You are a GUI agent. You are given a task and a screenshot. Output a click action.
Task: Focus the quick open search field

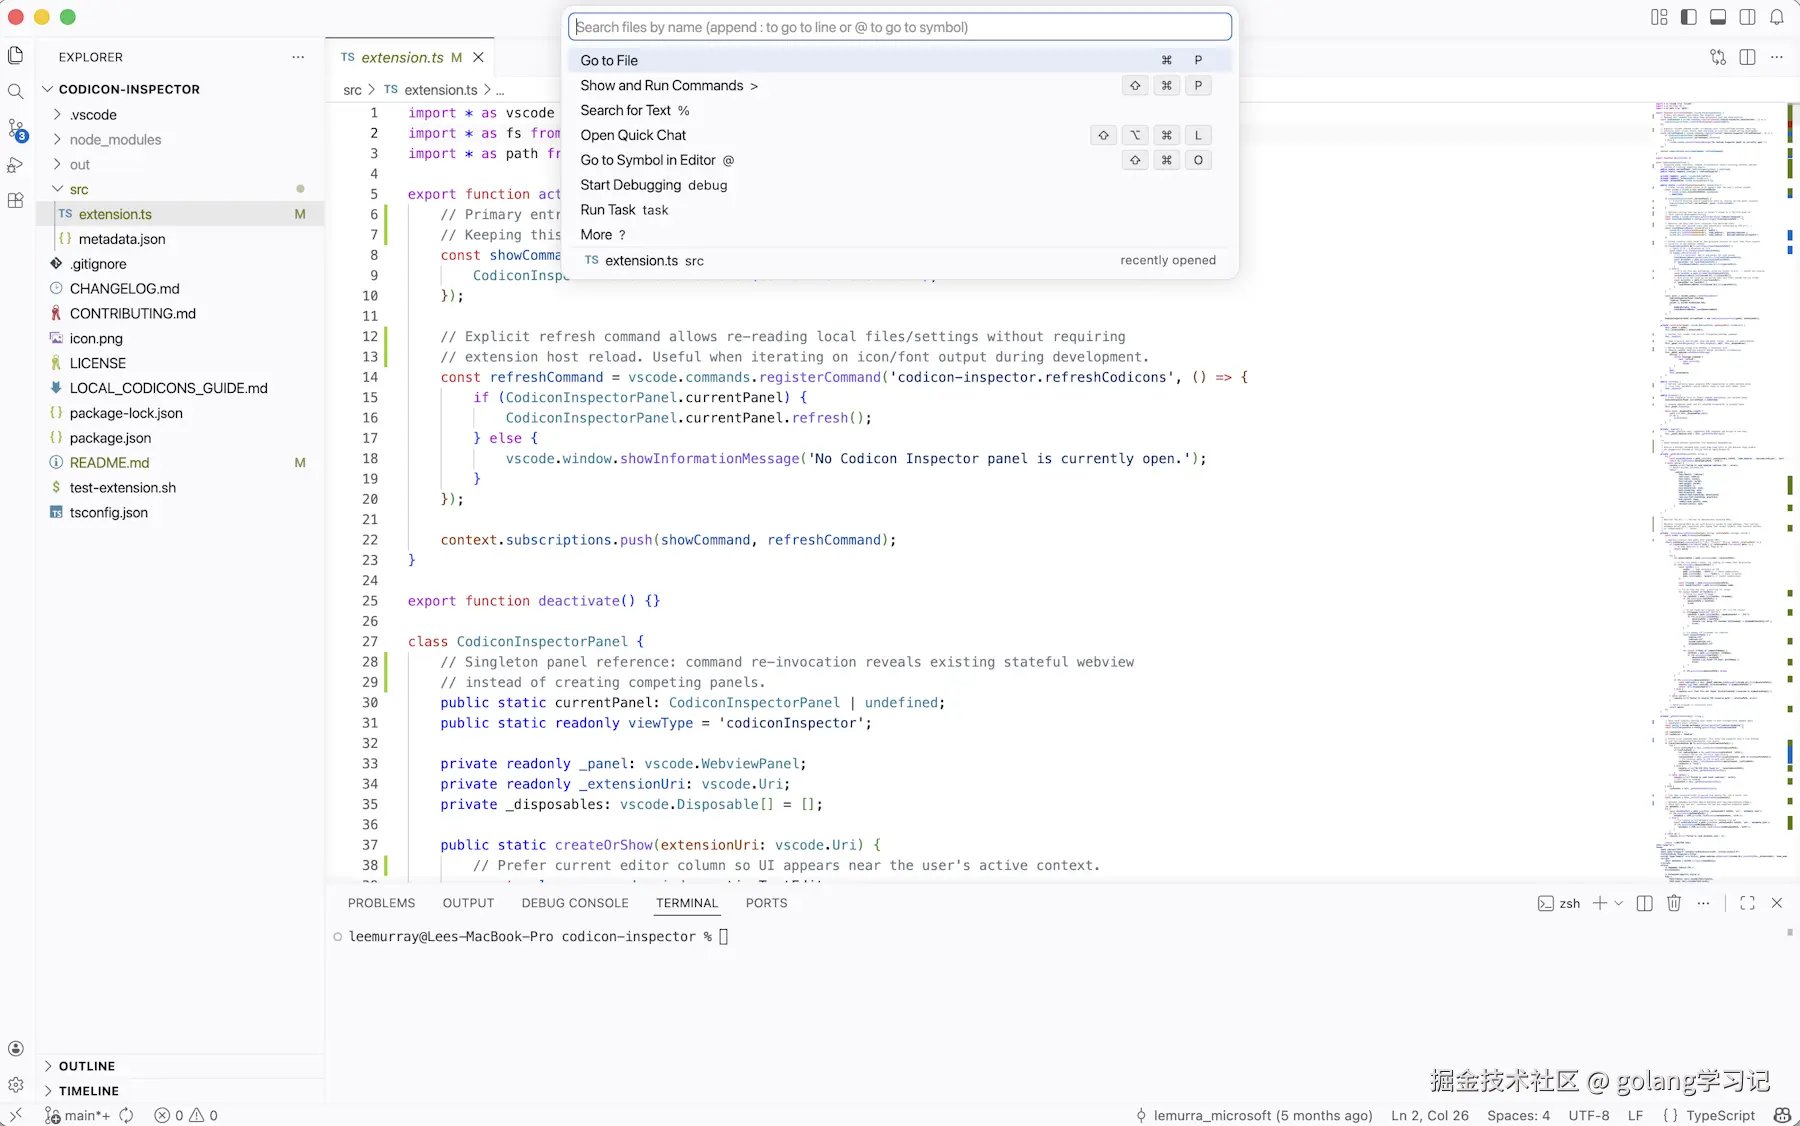(x=899, y=27)
